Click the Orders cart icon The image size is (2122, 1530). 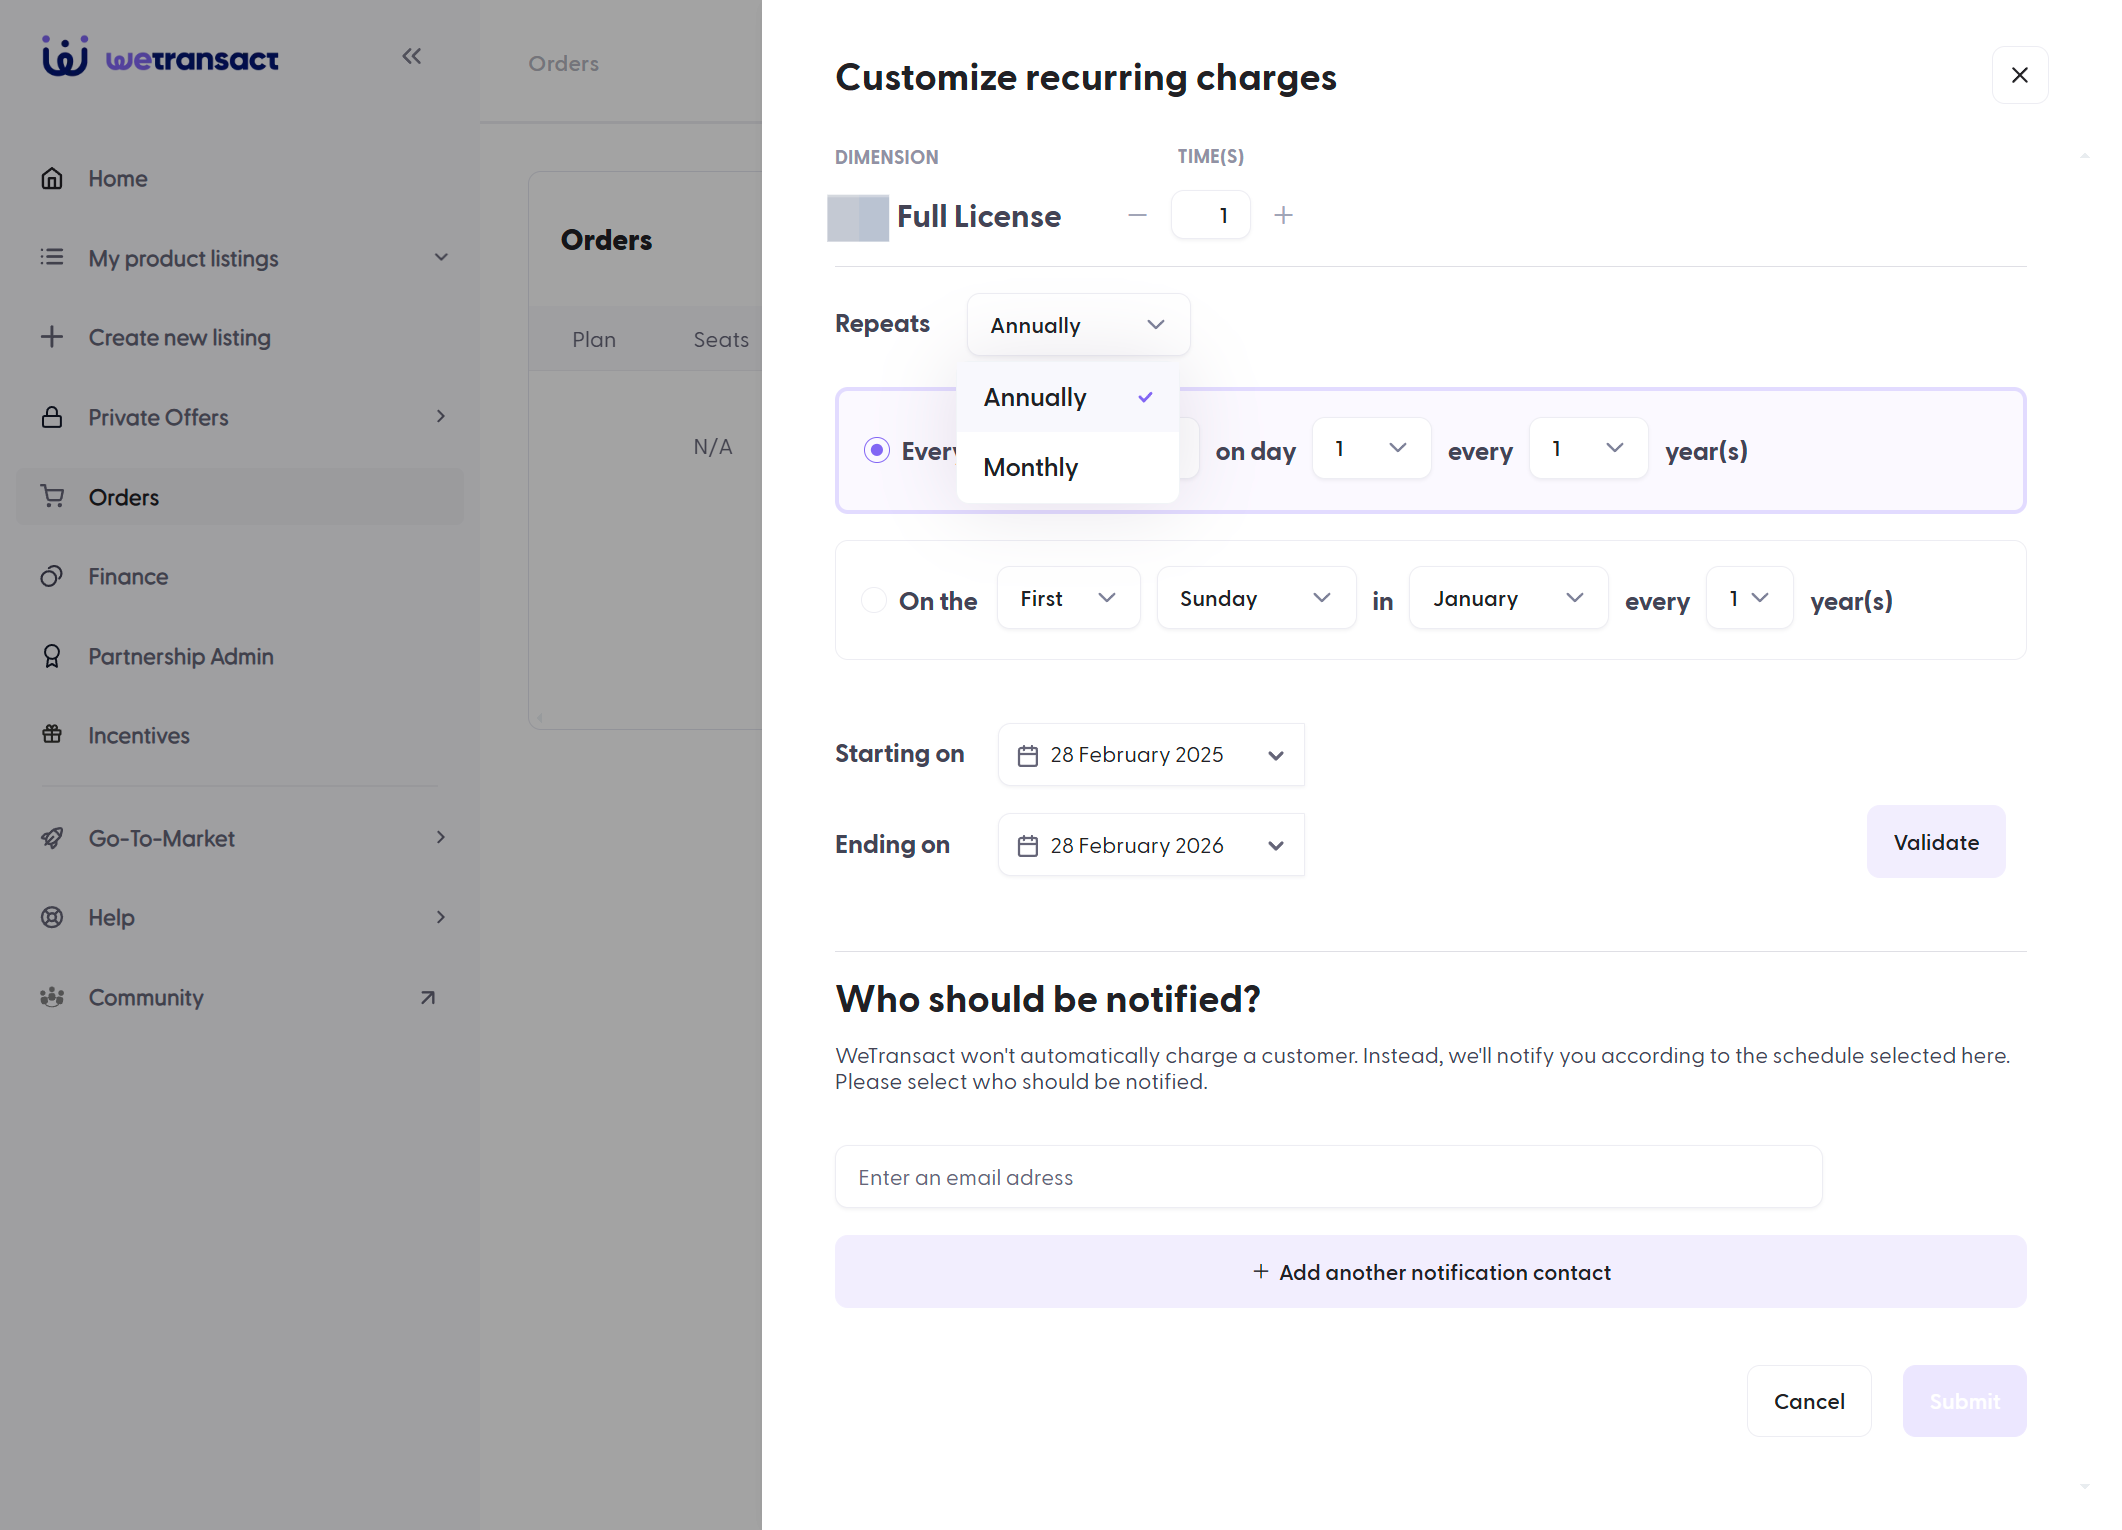(x=52, y=496)
